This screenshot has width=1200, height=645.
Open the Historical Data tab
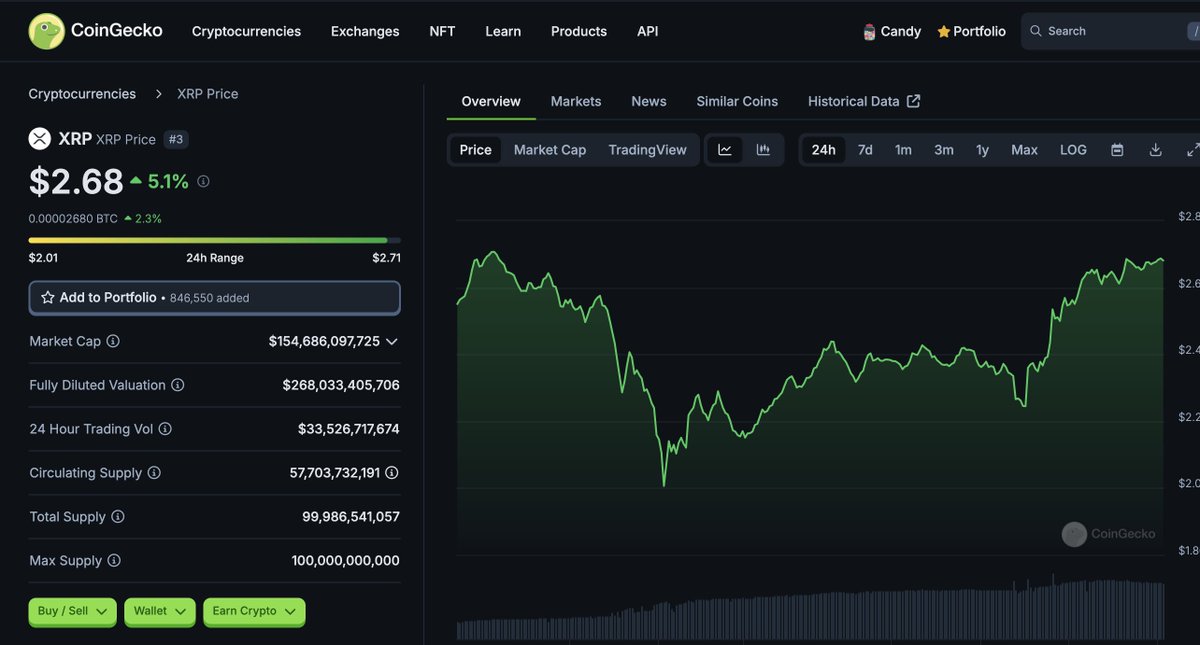pyautogui.click(x=855, y=101)
